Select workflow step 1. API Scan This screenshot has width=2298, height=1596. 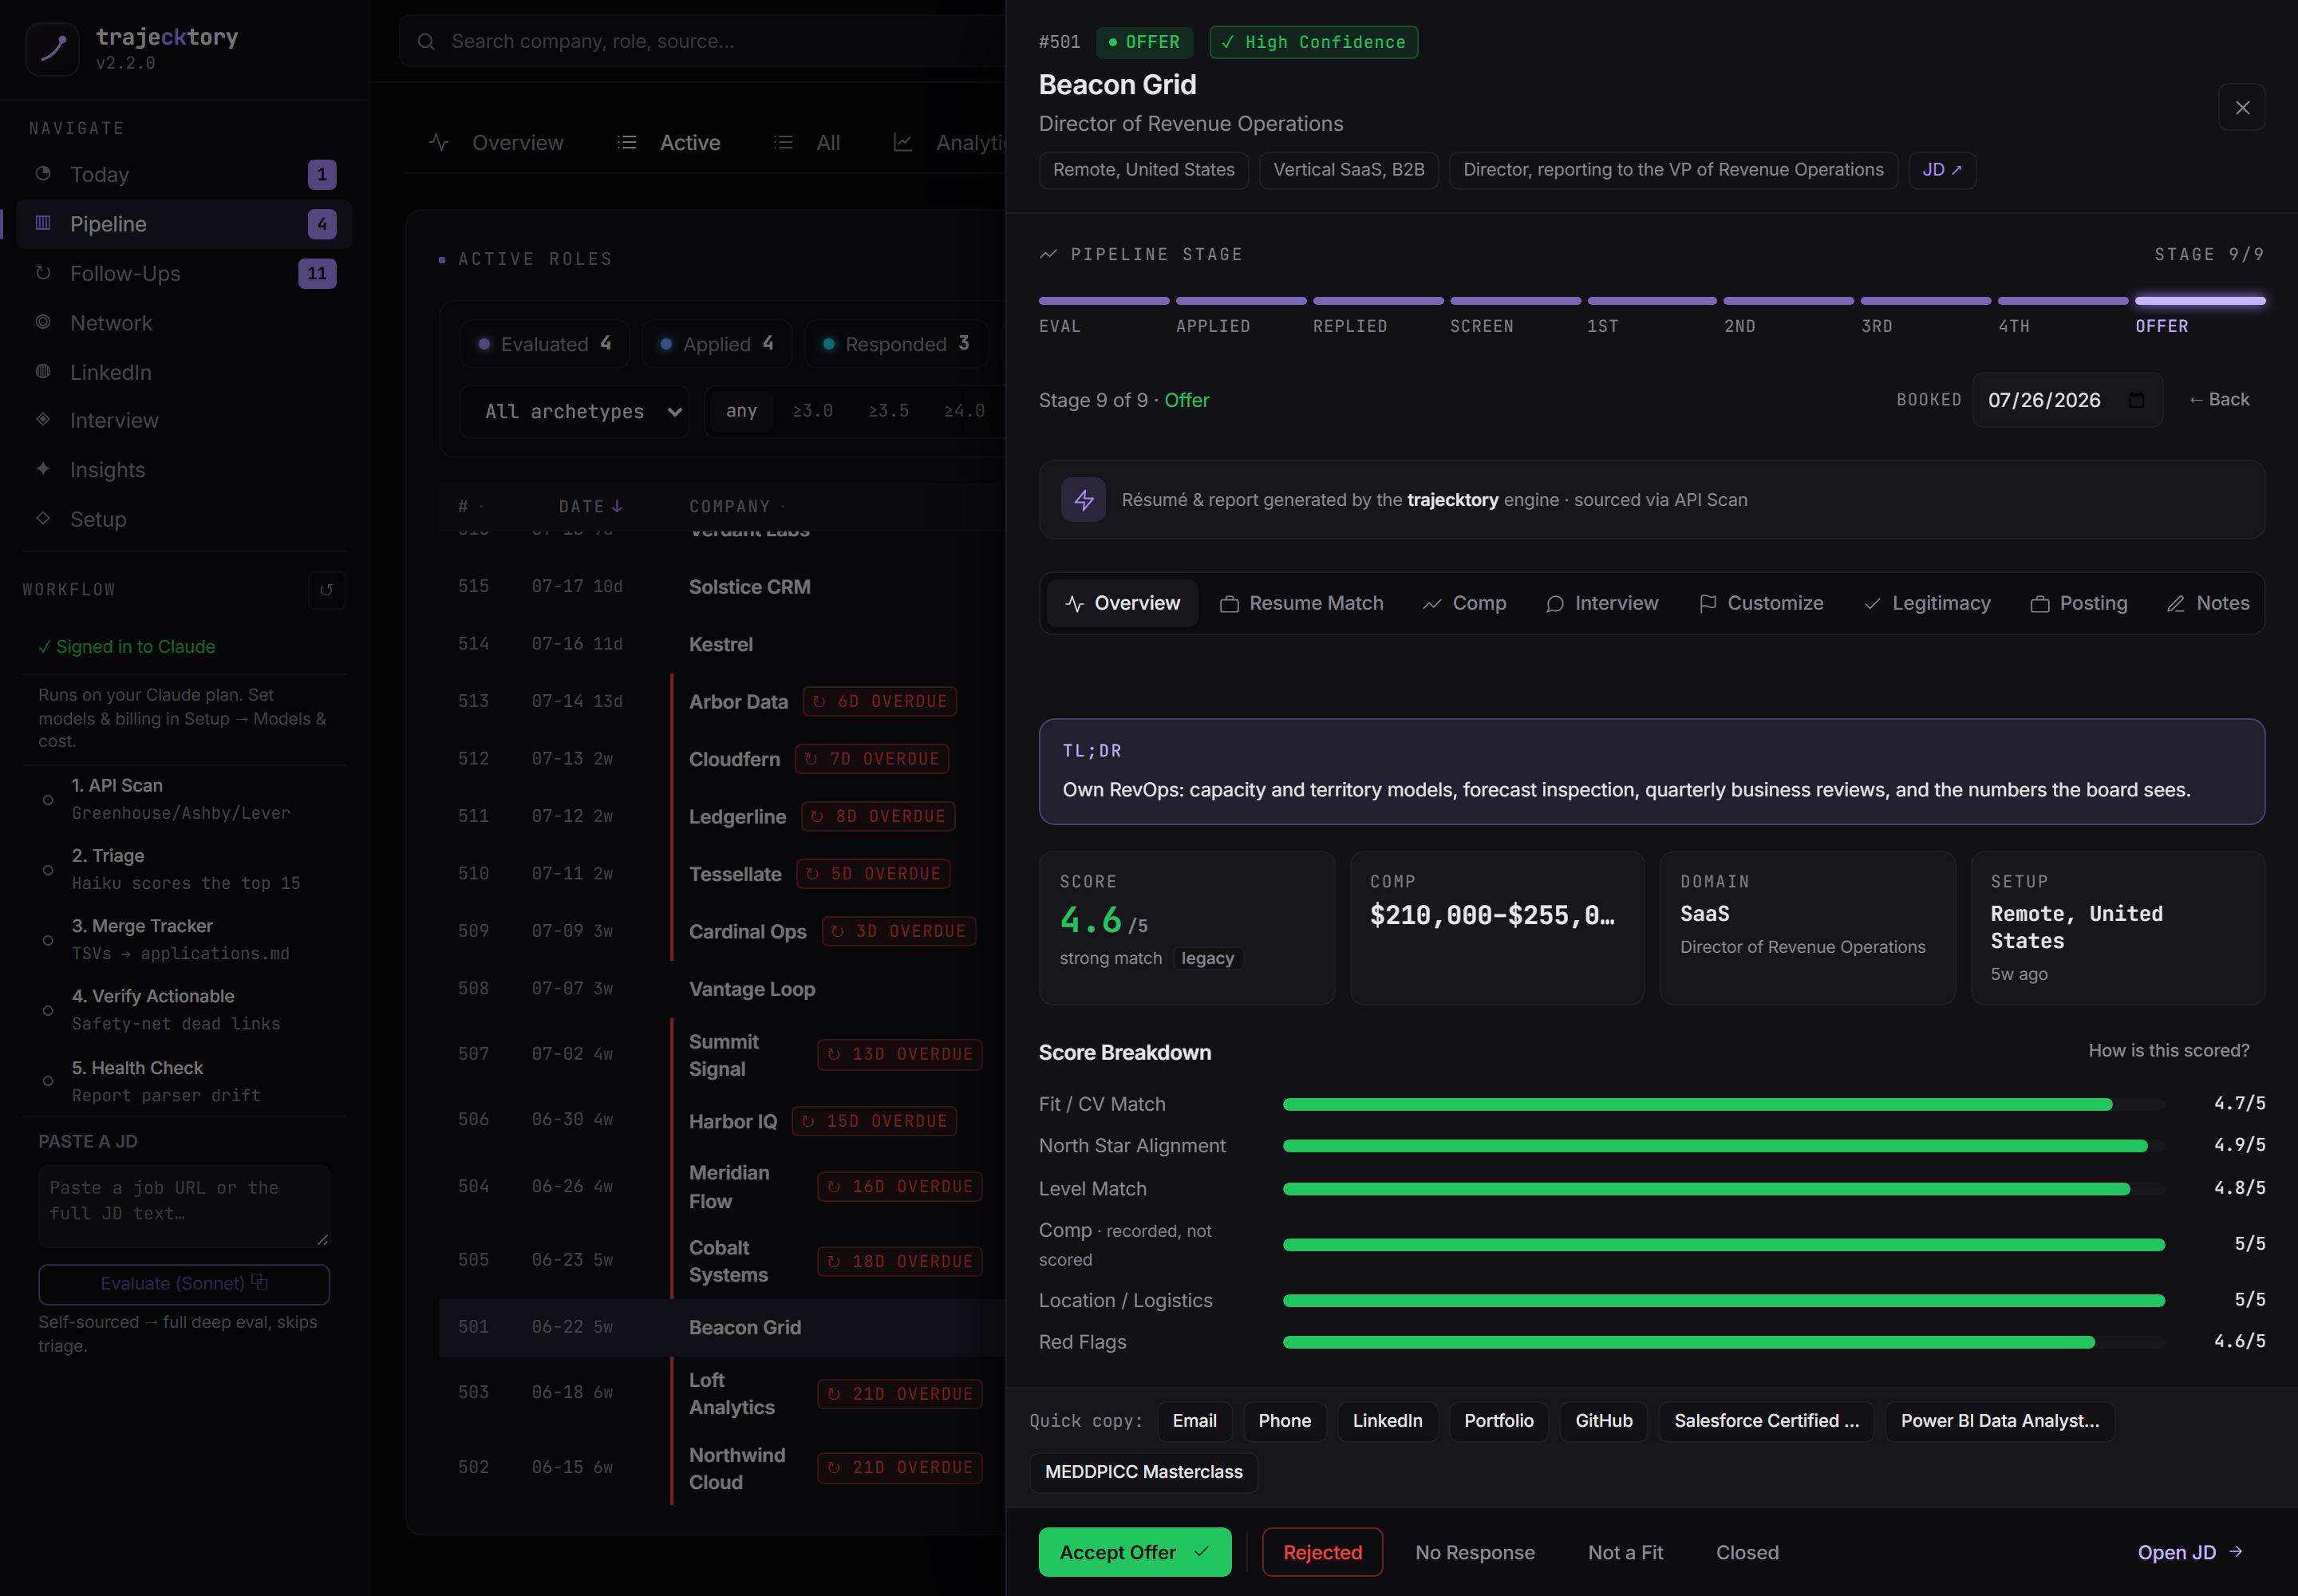click(x=185, y=799)
